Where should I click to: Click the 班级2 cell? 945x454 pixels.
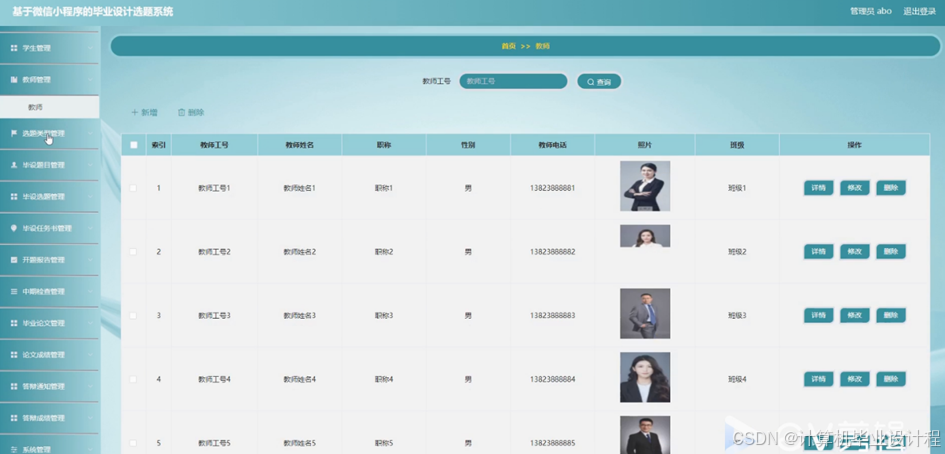pos(737,252)
